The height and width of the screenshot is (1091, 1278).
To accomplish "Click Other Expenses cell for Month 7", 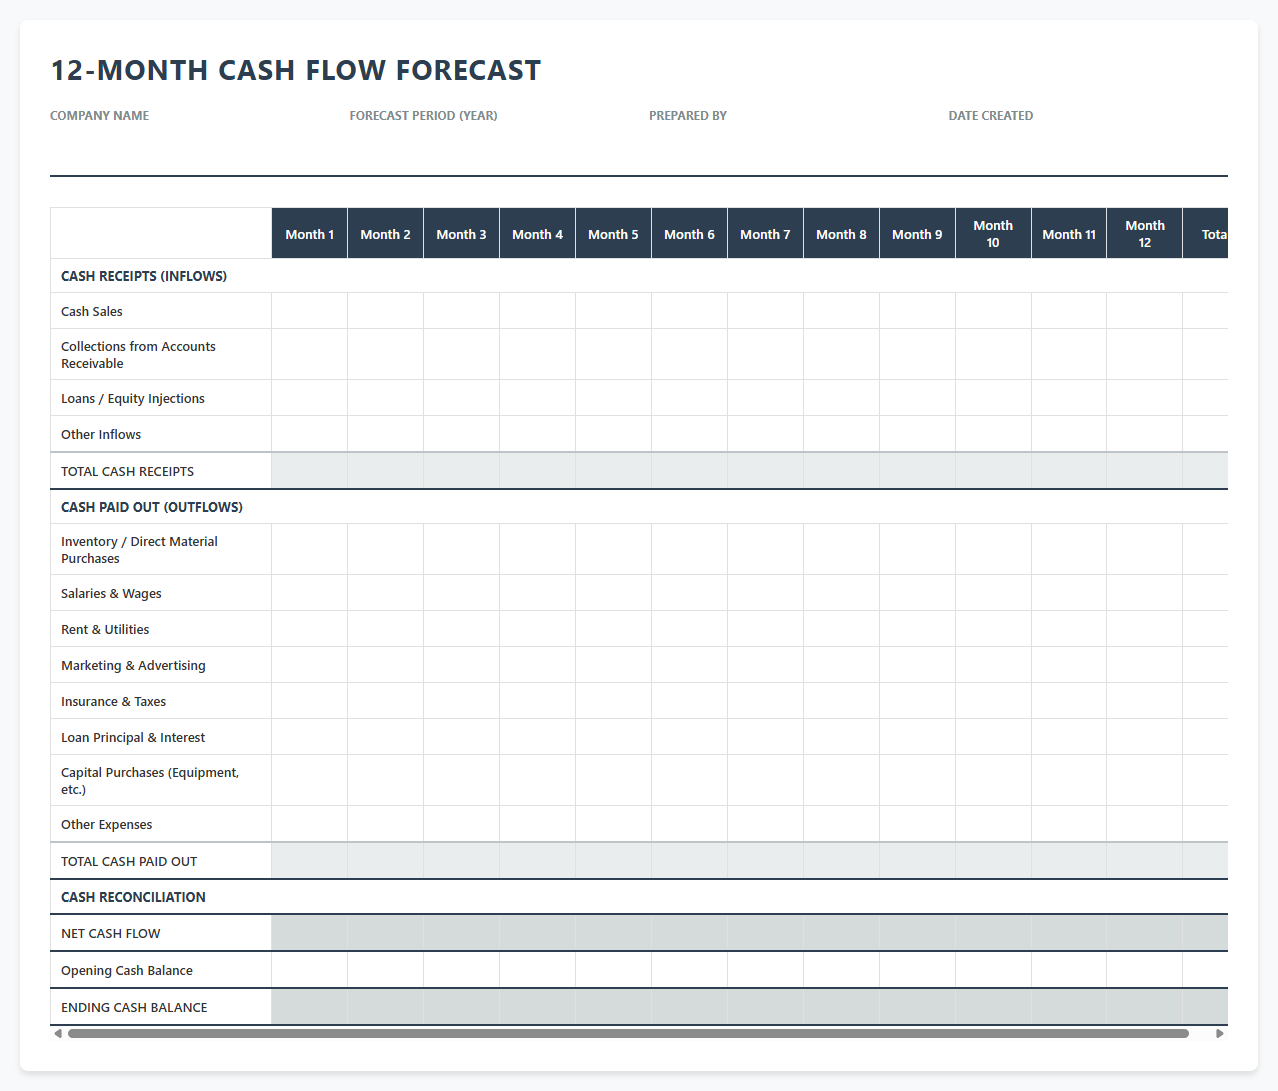I will pyautogui.click(x=766, y=824).
